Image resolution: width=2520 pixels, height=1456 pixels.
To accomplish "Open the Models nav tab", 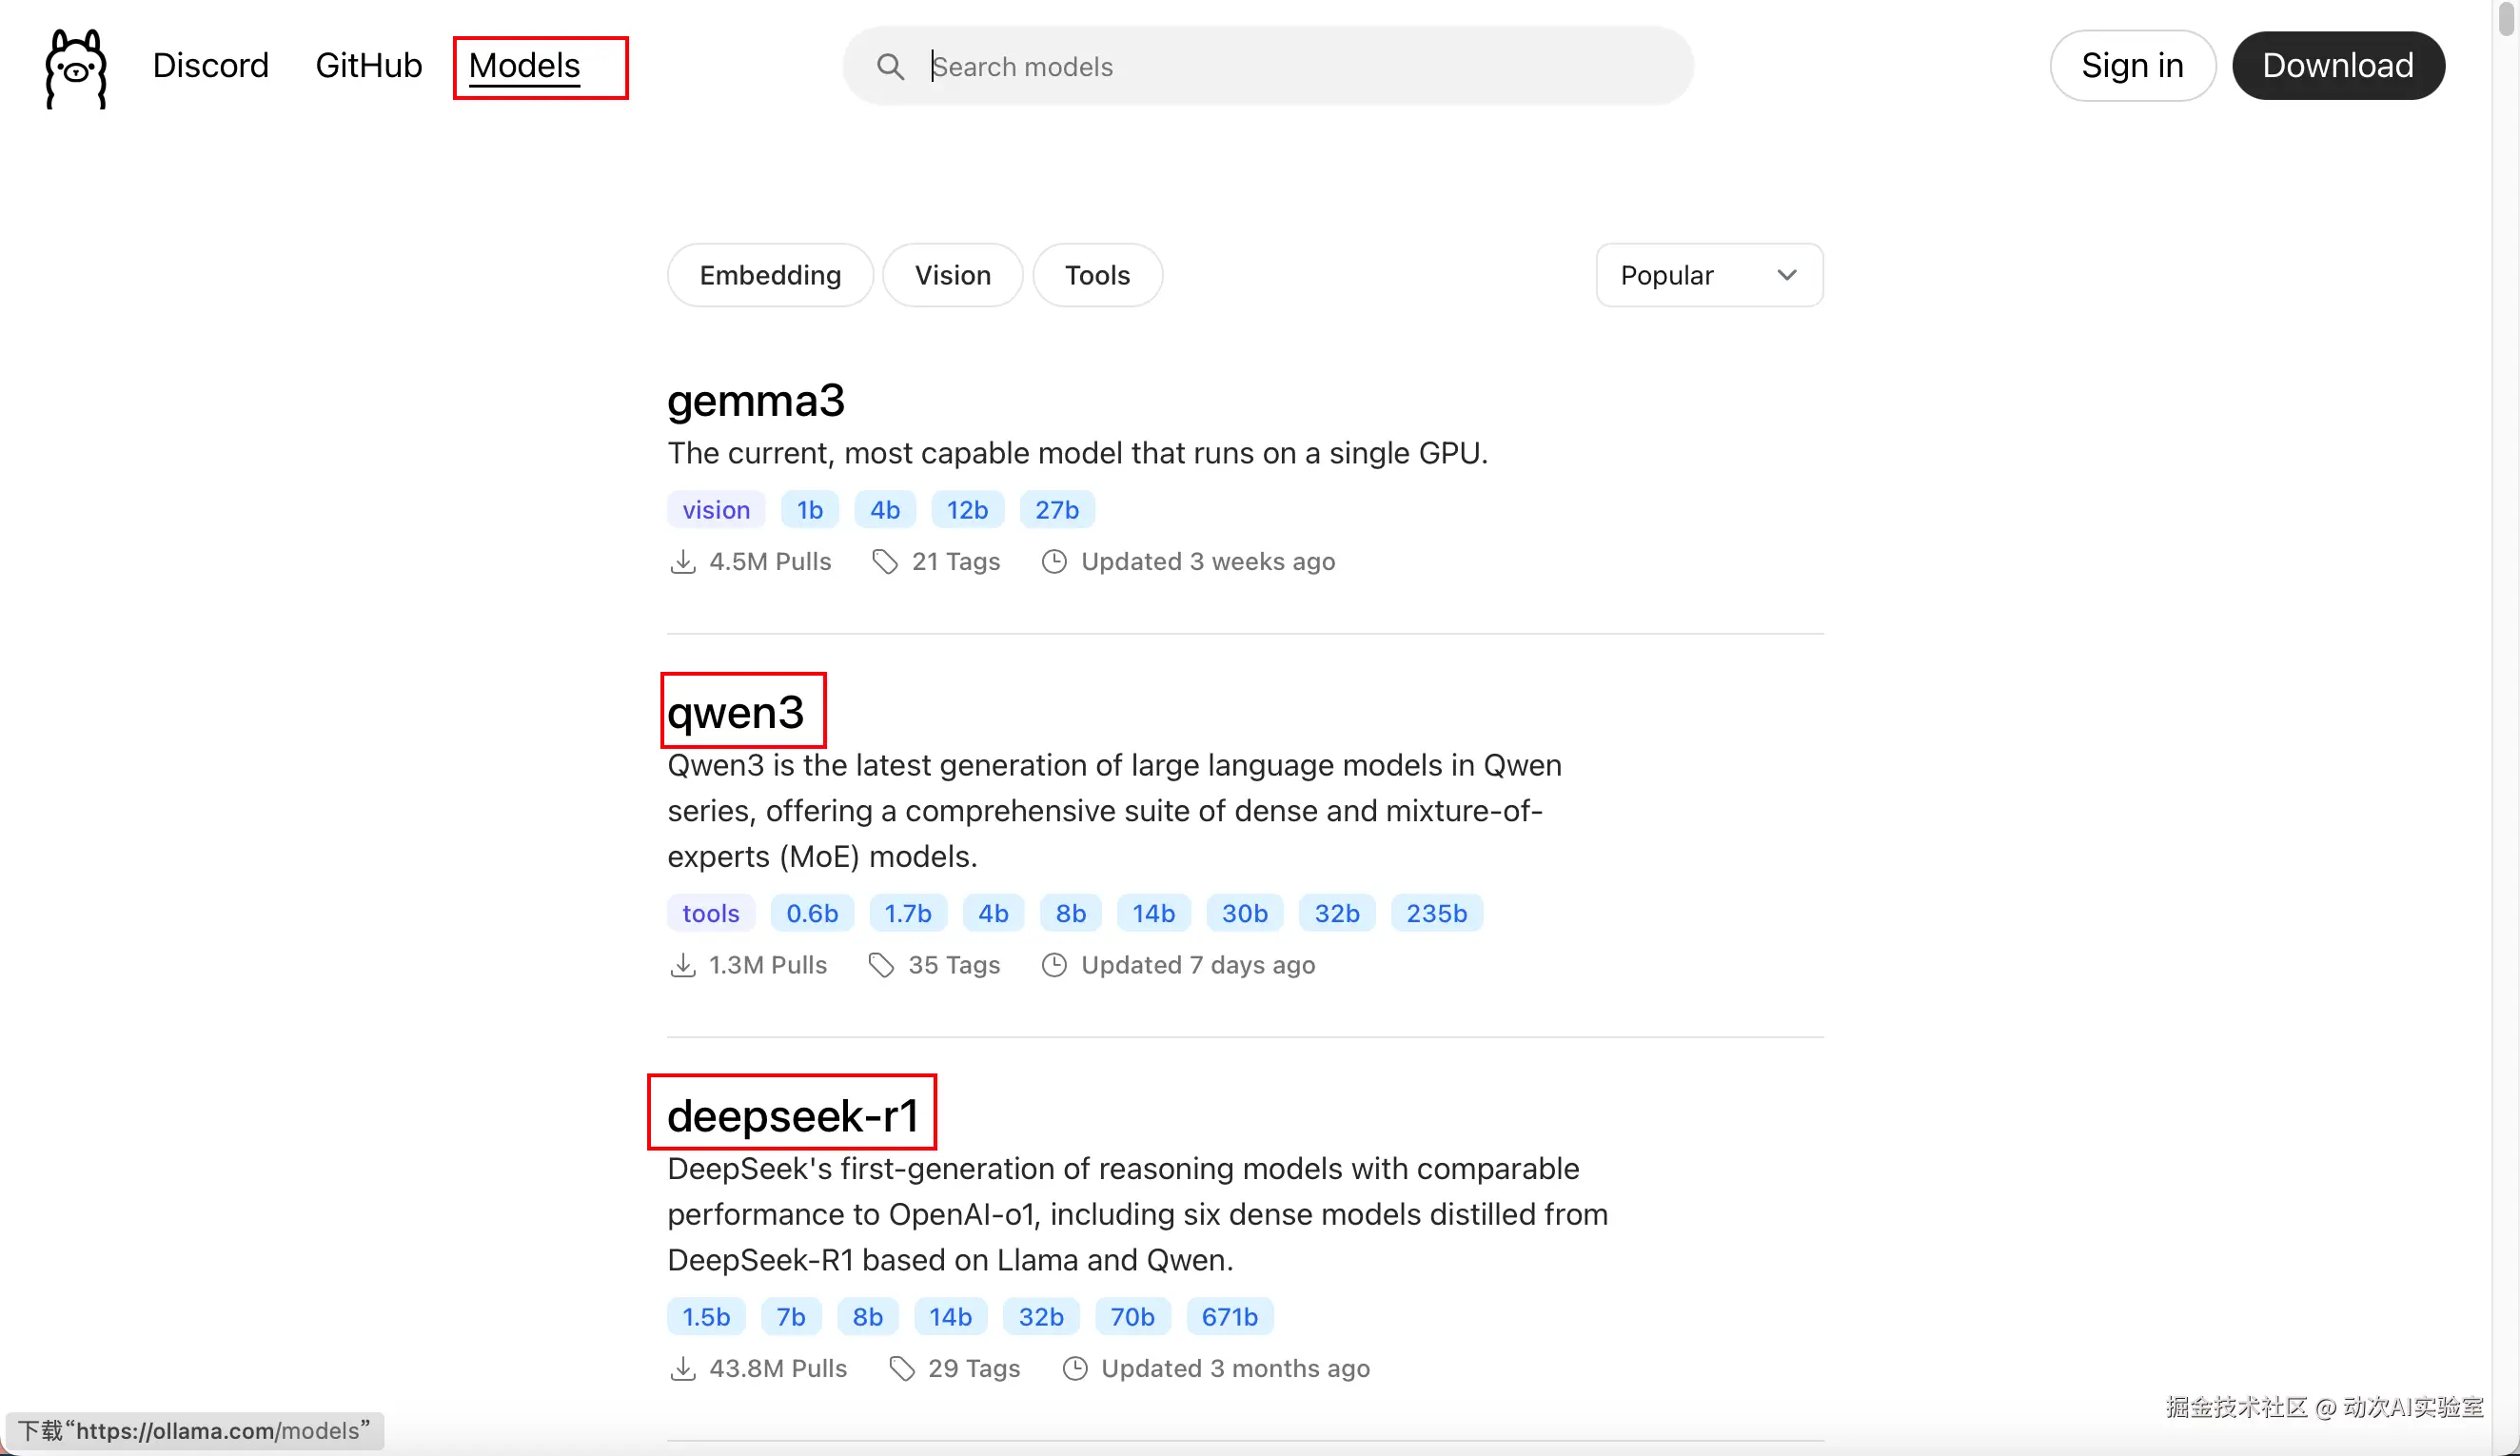I will (524, 66).
